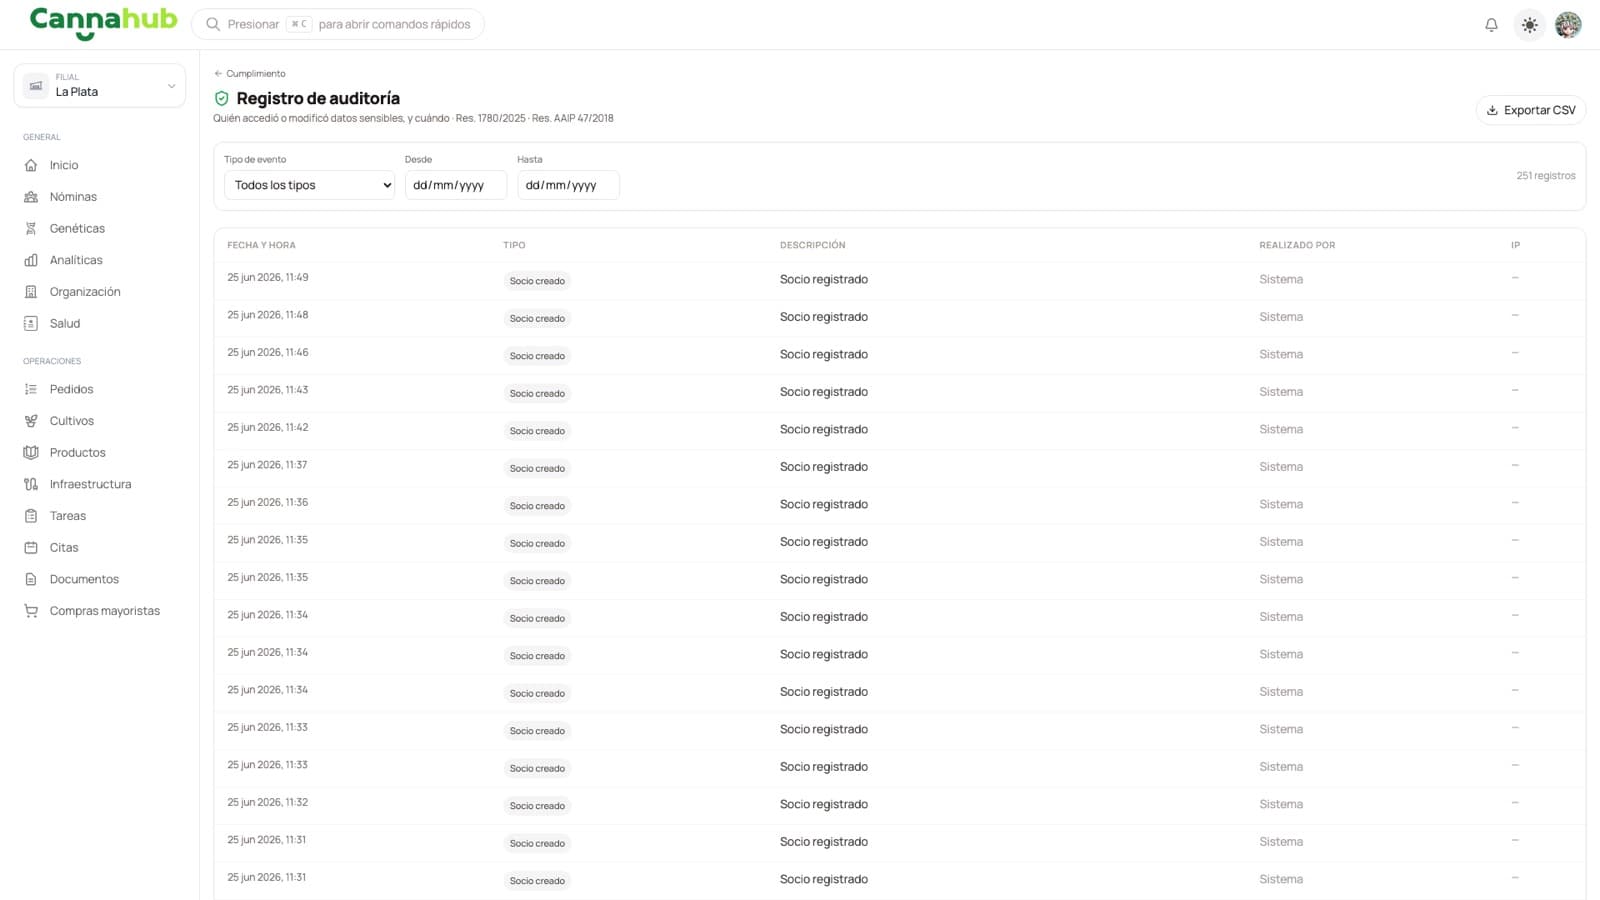Open the Tipo de evento dropdown
Viewport: 1600px width, 900px height.
click(x=310, y=185)
